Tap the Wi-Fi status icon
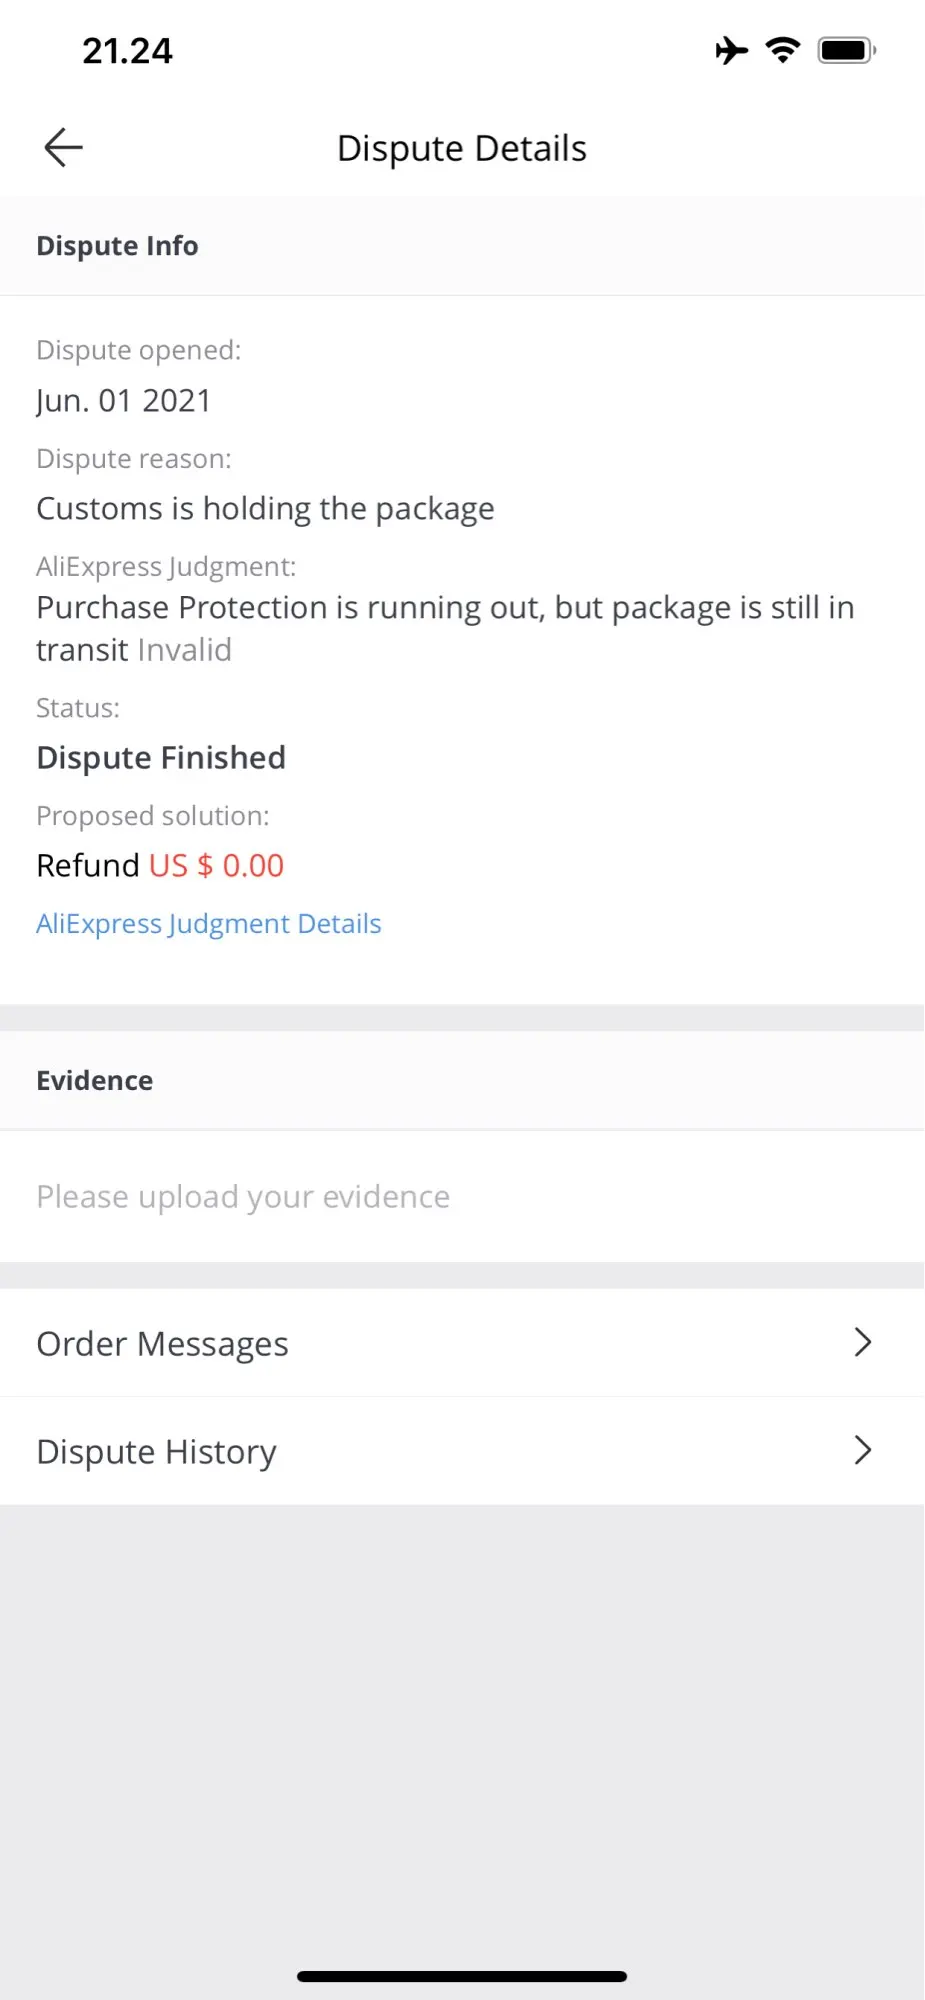 (783, 50)
